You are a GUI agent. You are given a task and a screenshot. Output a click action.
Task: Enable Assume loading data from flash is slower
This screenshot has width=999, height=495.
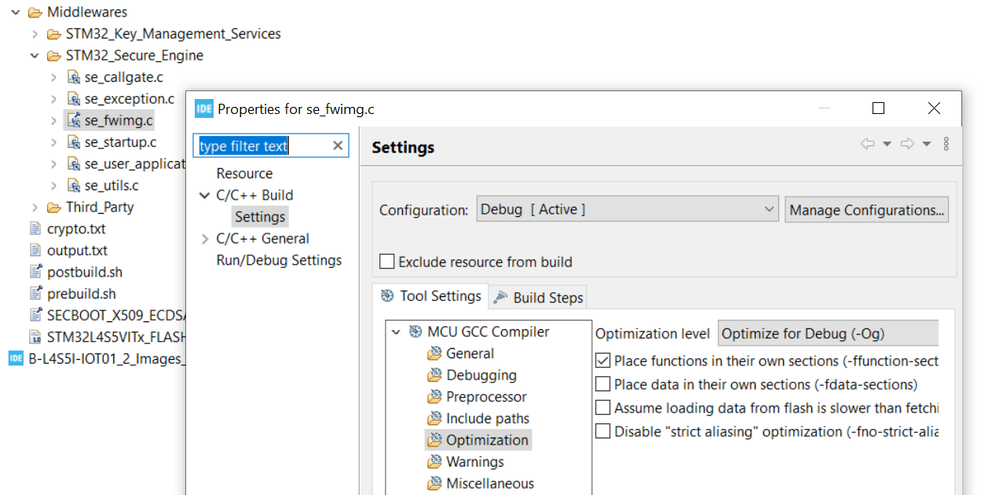click(x=603, y=408)
